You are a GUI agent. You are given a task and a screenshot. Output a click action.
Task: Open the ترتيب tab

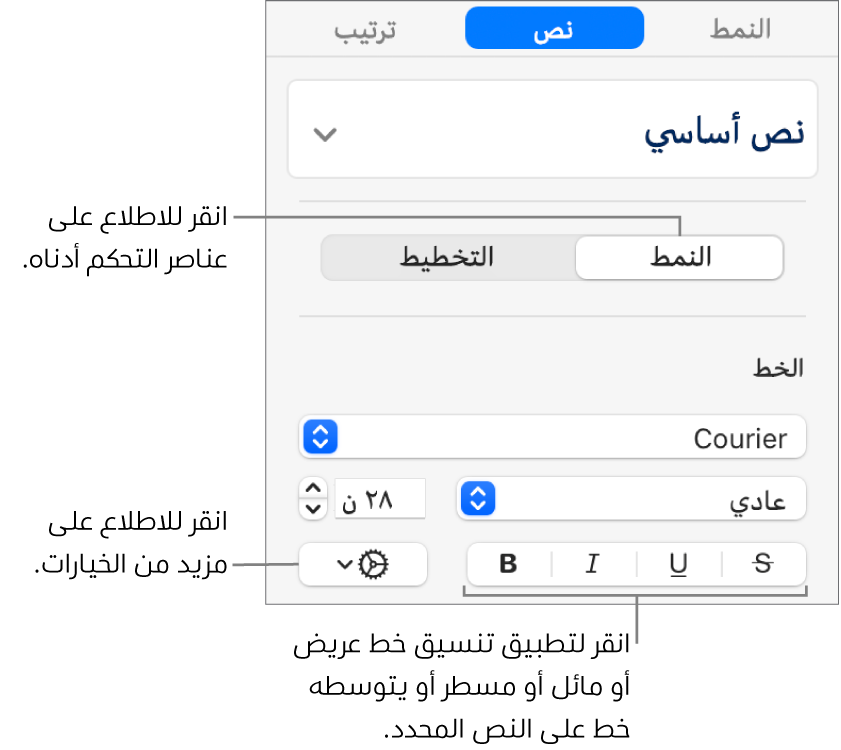[x=365, y=30]
